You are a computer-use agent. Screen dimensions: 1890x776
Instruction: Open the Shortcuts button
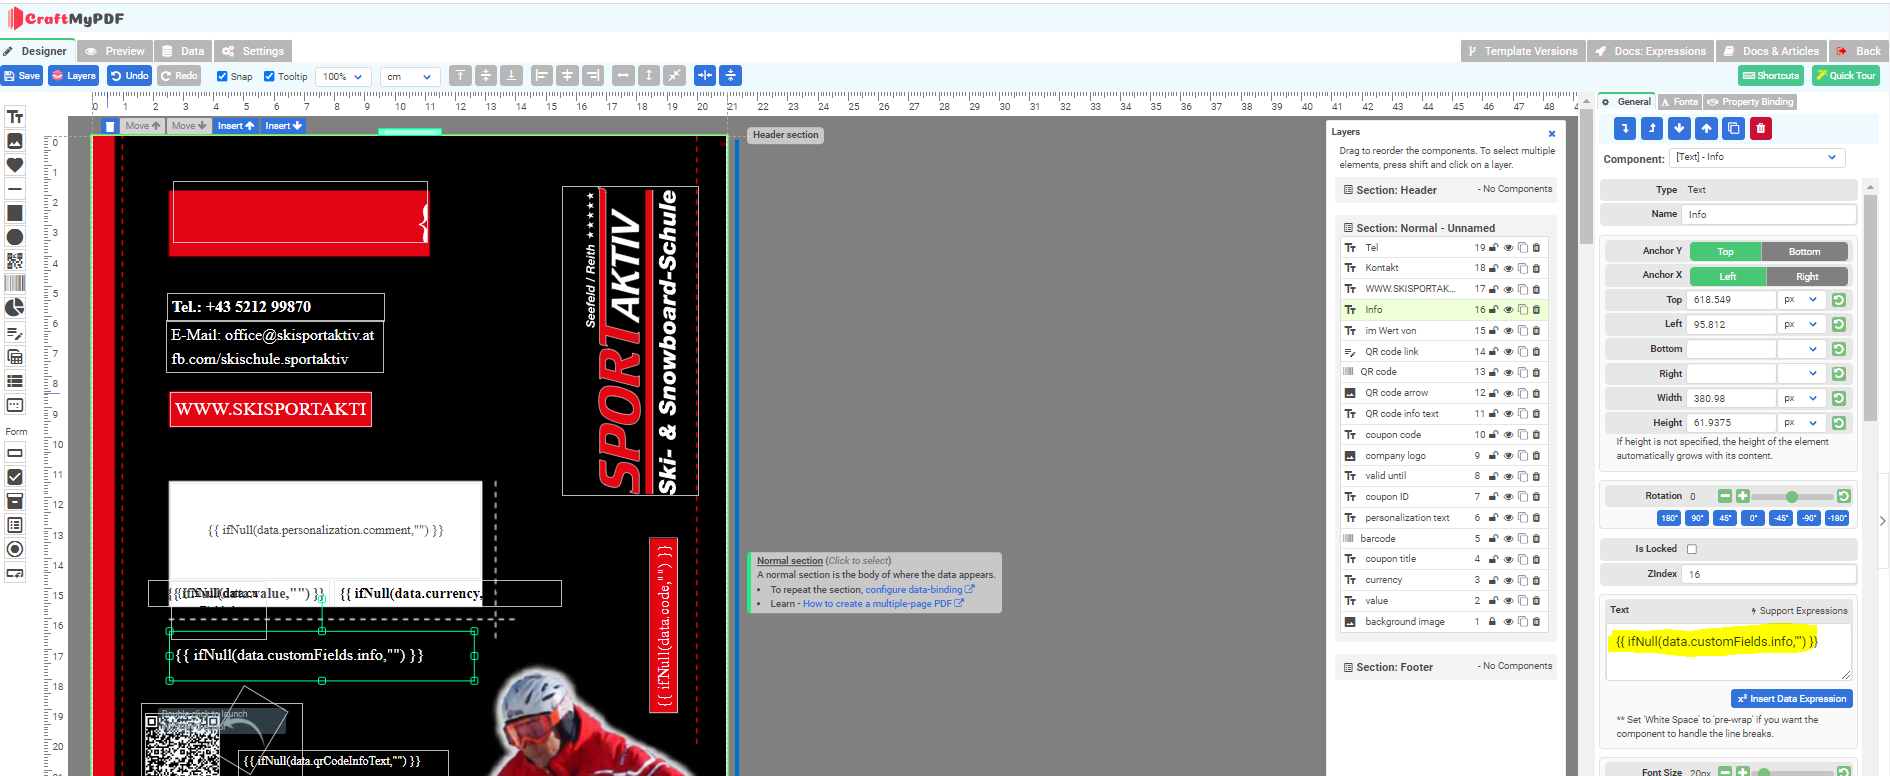tap(1771, 76)
